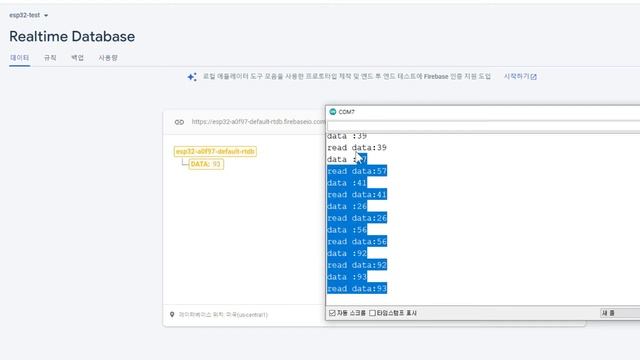640x360 pixels.
Task: Switch to the 사용량 tab
Action: [x=108, y=58]
